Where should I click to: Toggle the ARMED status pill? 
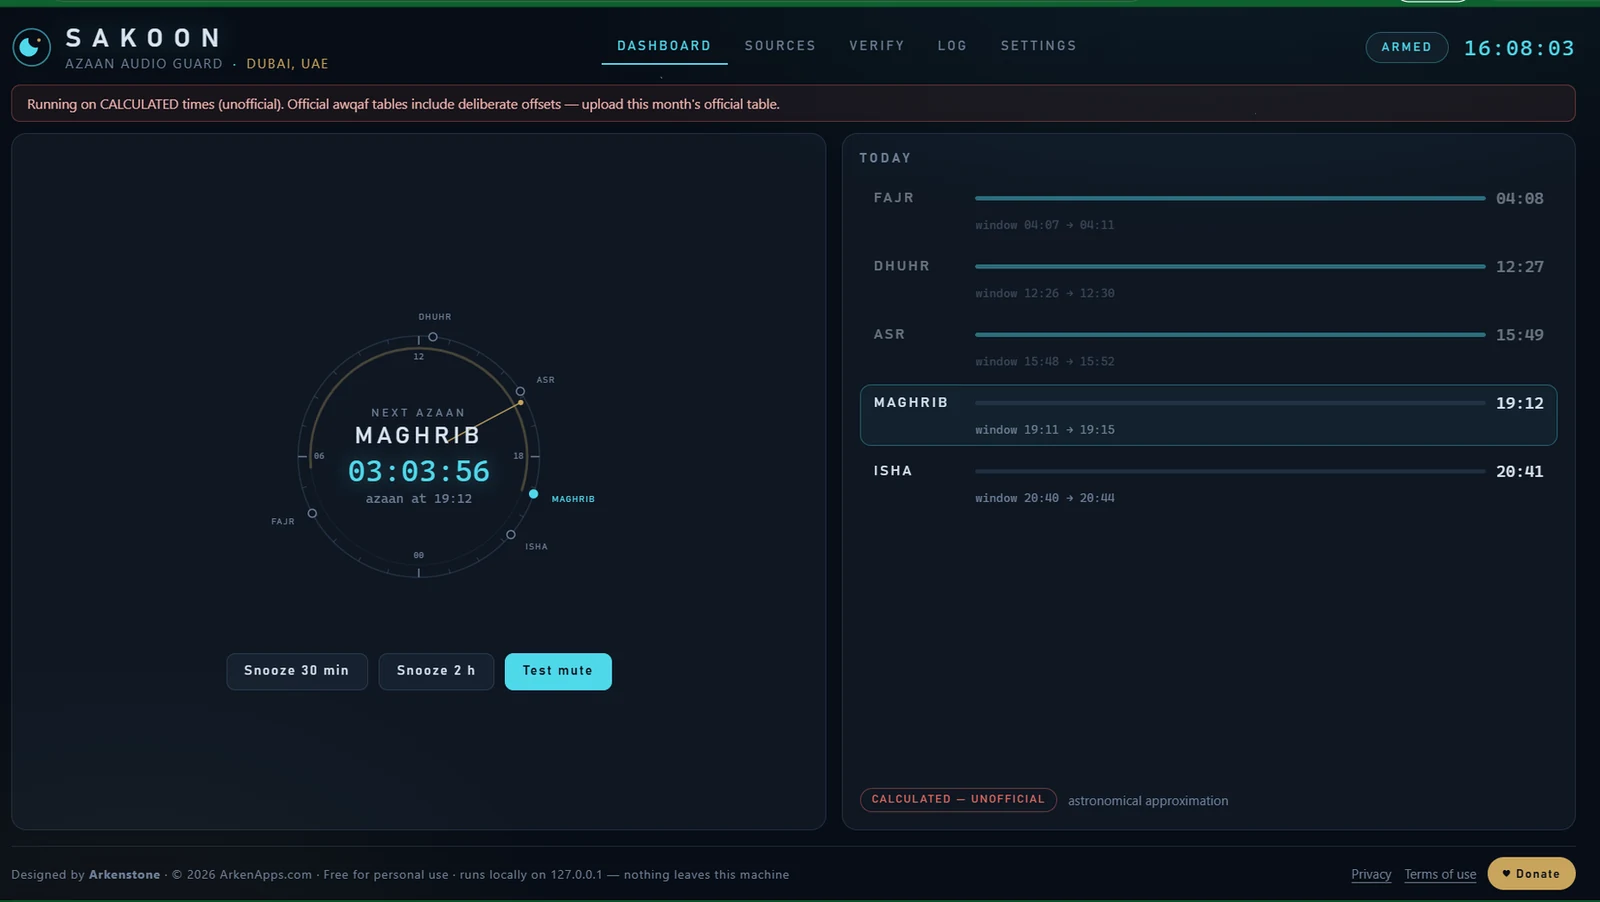(x=1406, y=47)
